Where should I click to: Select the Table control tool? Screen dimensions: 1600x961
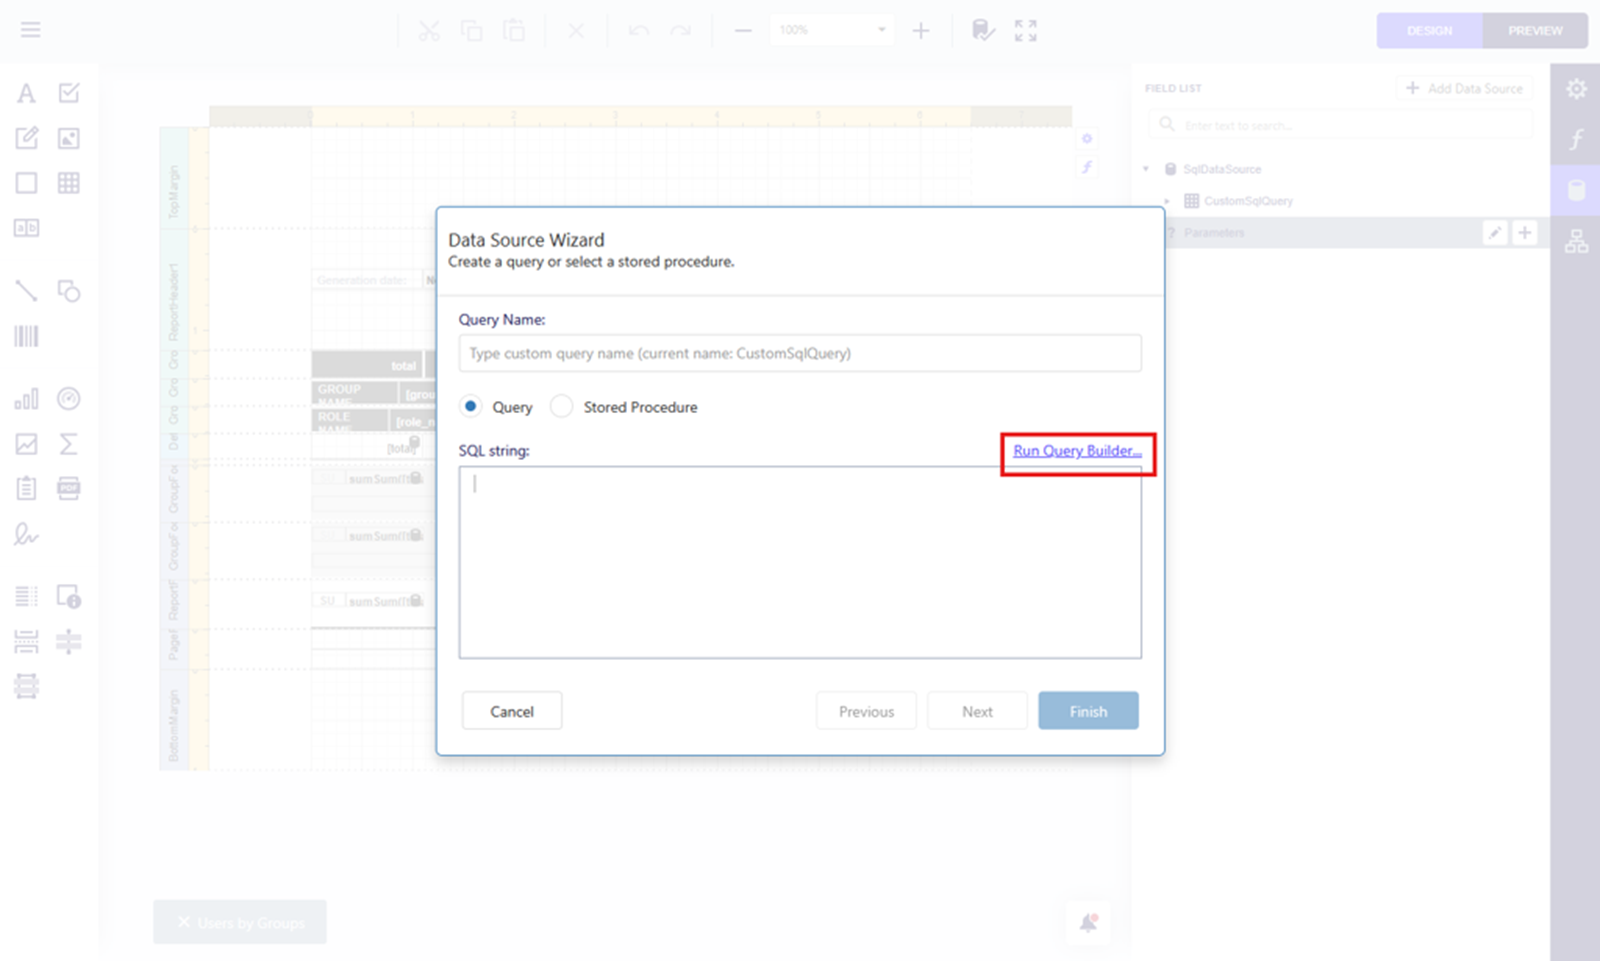[x=69, y=183]
